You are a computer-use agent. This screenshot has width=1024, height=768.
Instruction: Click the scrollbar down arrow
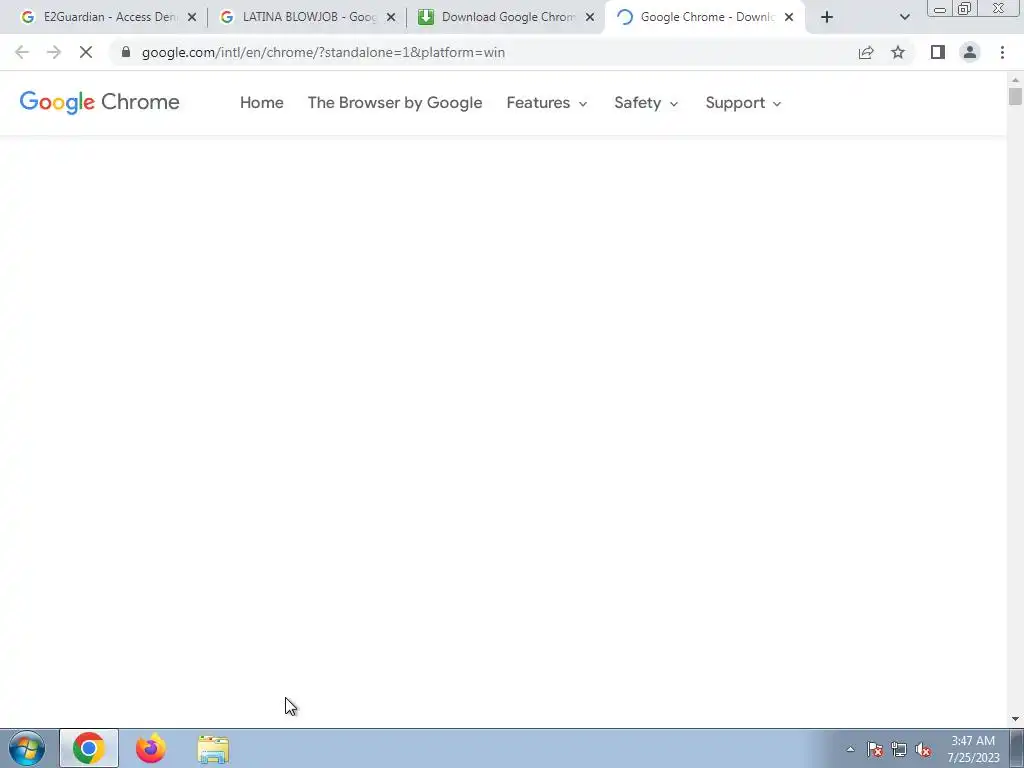(1015, 719)
